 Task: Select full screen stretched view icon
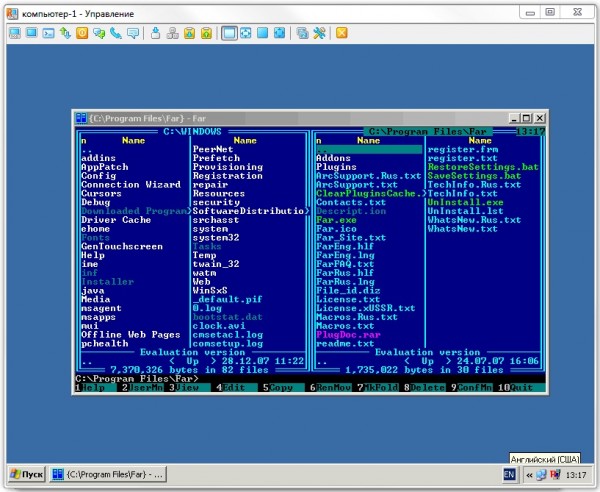pos(279,33)
